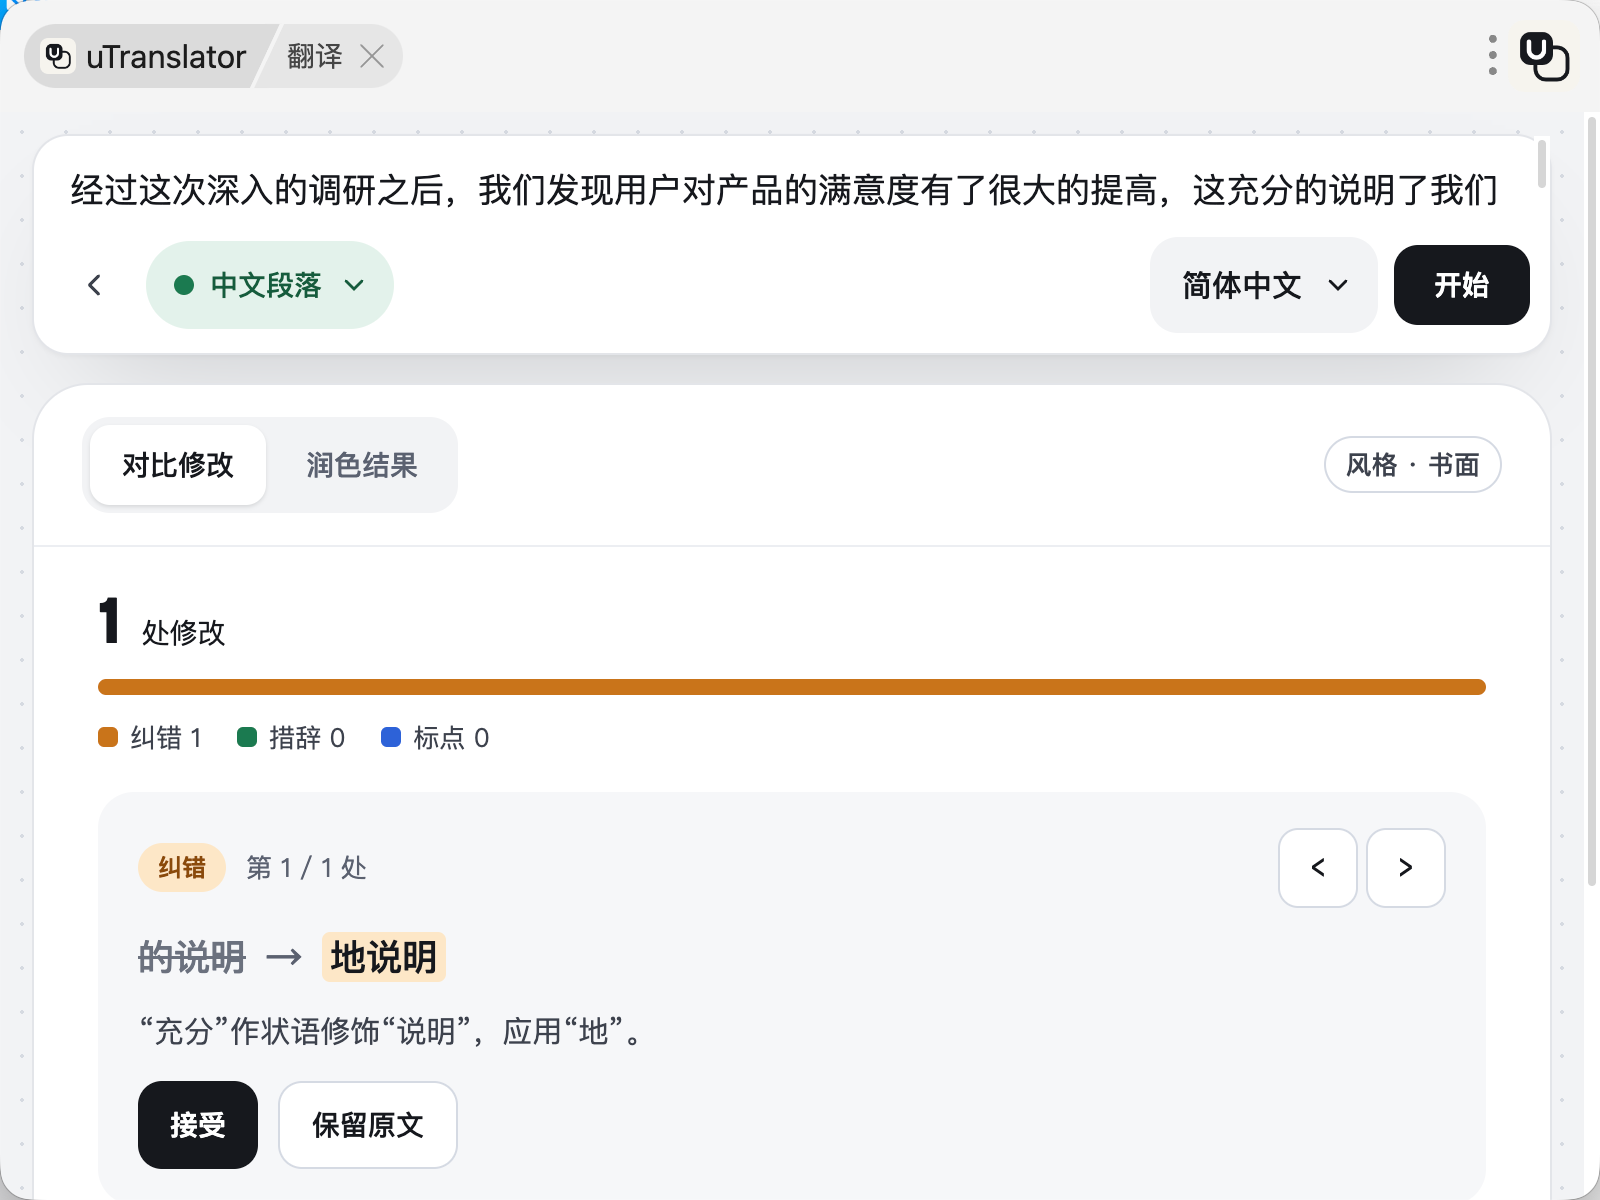Image resolution: width=1600 pixels, height=1200 pixels.
Task: Click the orange 纠错 legend swatch
Action: tap(108, 737)
